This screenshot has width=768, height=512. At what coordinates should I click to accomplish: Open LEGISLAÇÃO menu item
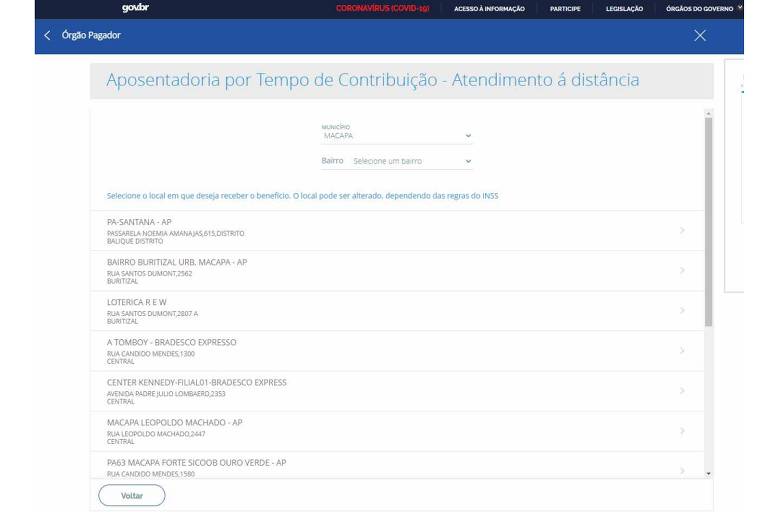624,9
